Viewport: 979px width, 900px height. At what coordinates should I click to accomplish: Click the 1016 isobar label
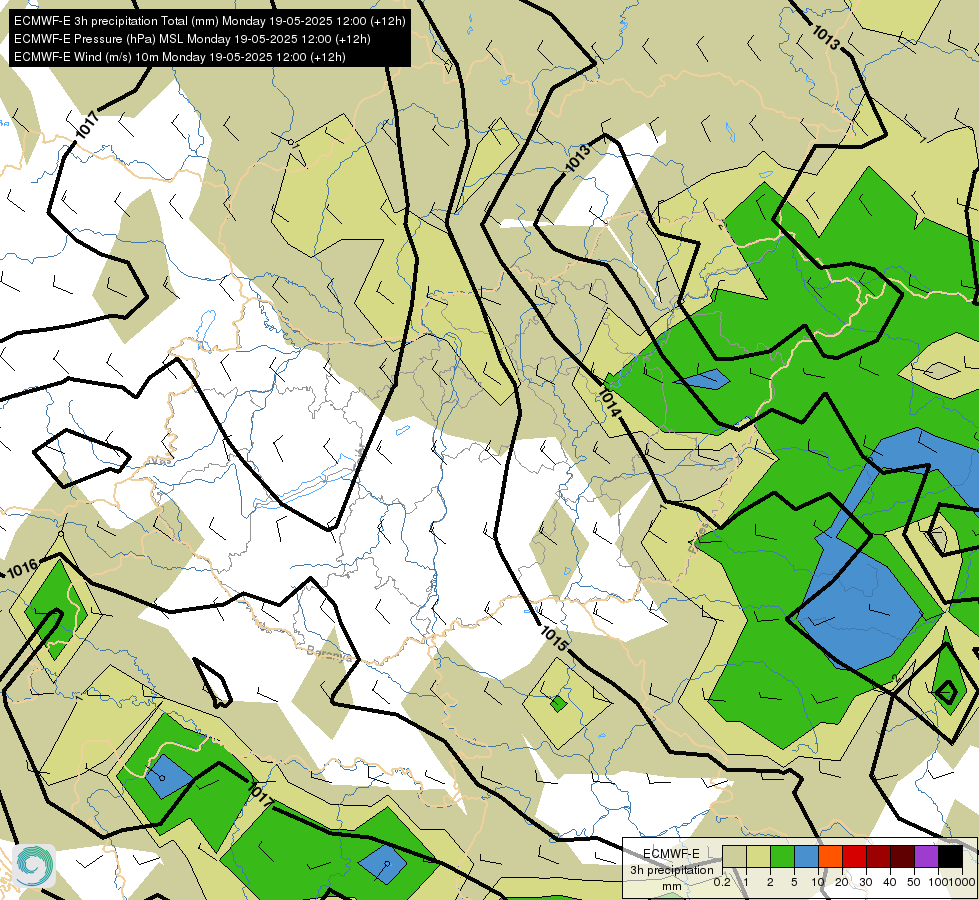22,568
